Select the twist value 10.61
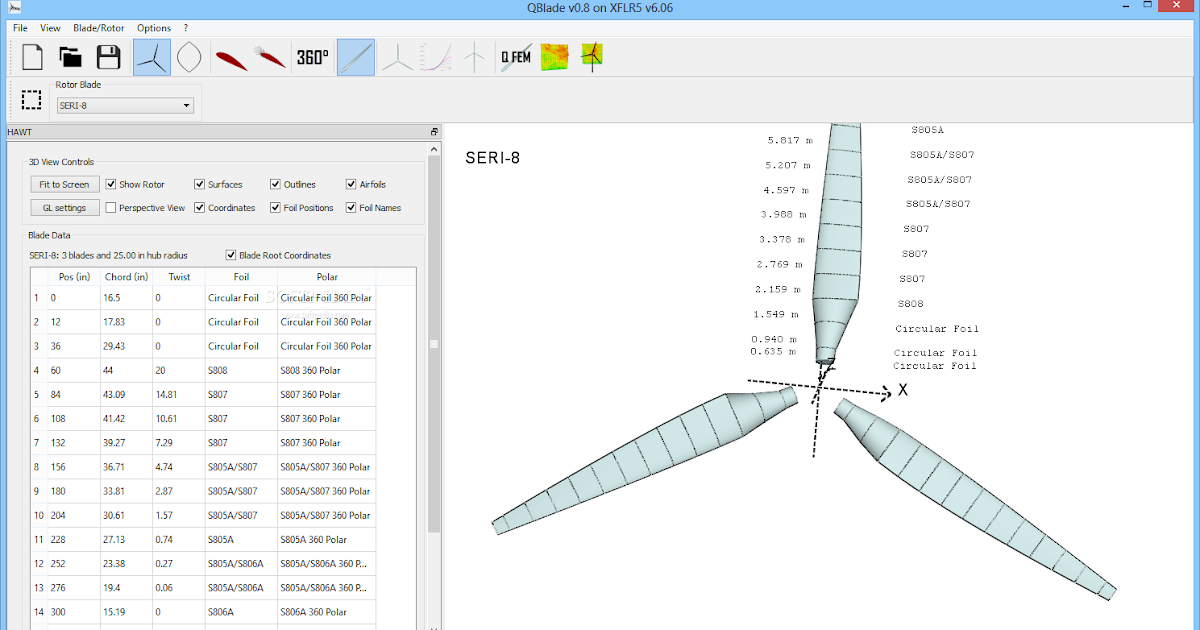 coord(179,418)
